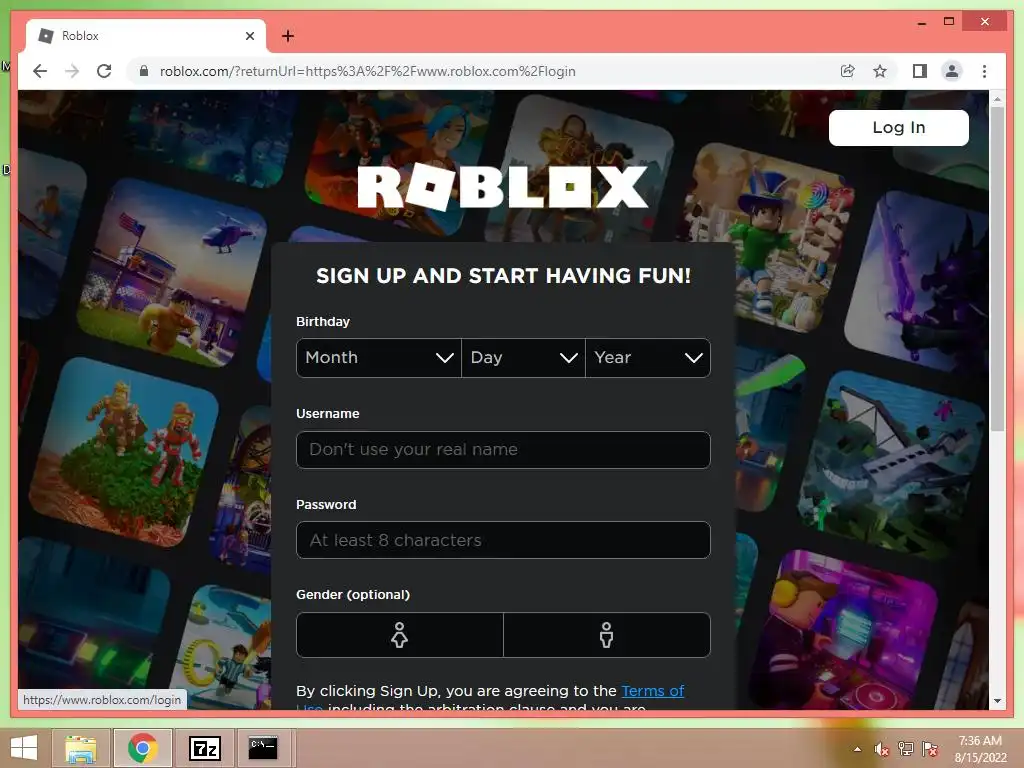Click the purple DJ game thumbnail
Image resolution: width=1024 pixels, height=768 pixels.
844,630
